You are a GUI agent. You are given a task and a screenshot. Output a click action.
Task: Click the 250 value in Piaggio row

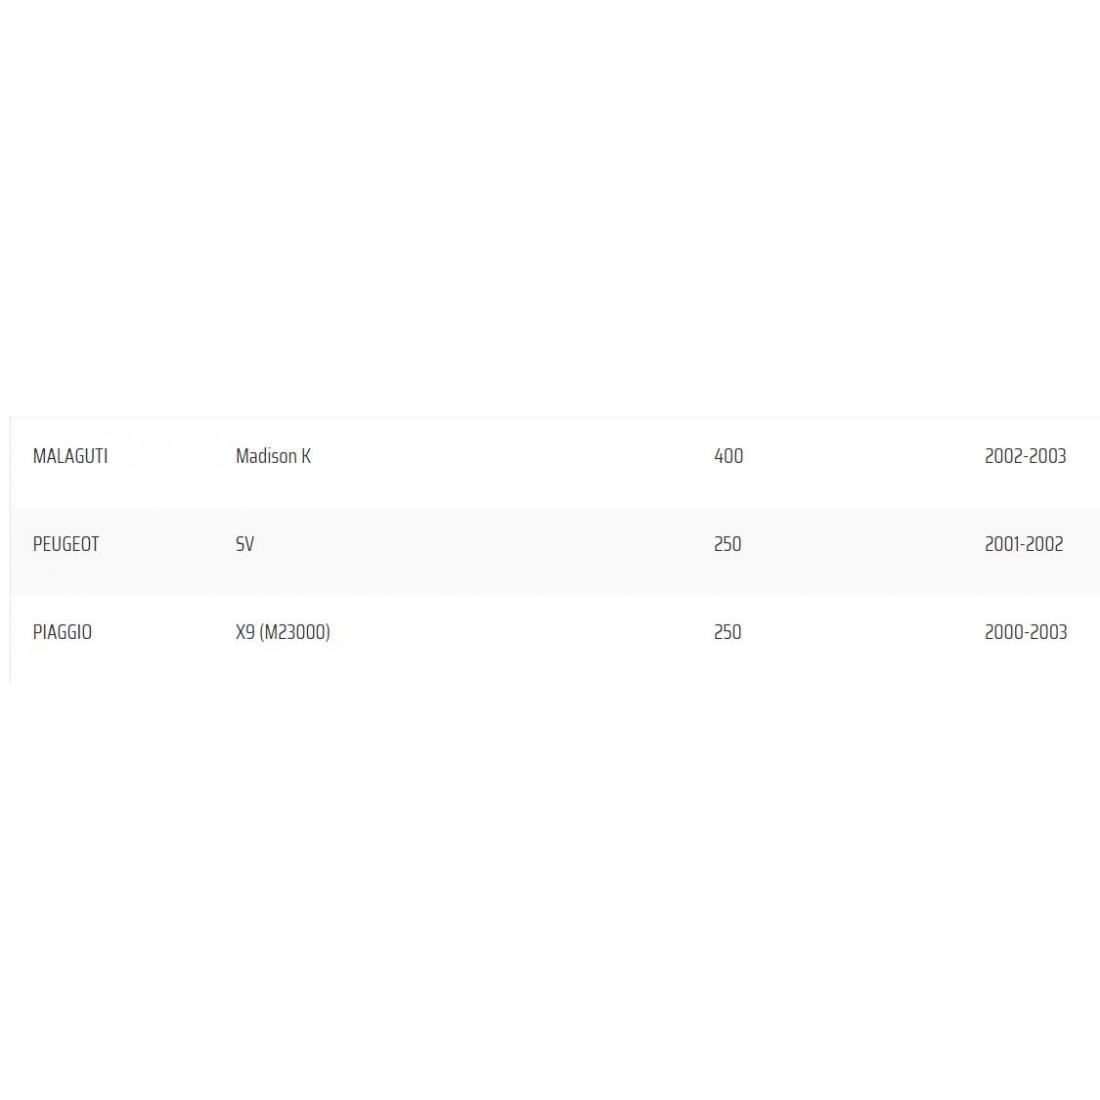point(728,632)
